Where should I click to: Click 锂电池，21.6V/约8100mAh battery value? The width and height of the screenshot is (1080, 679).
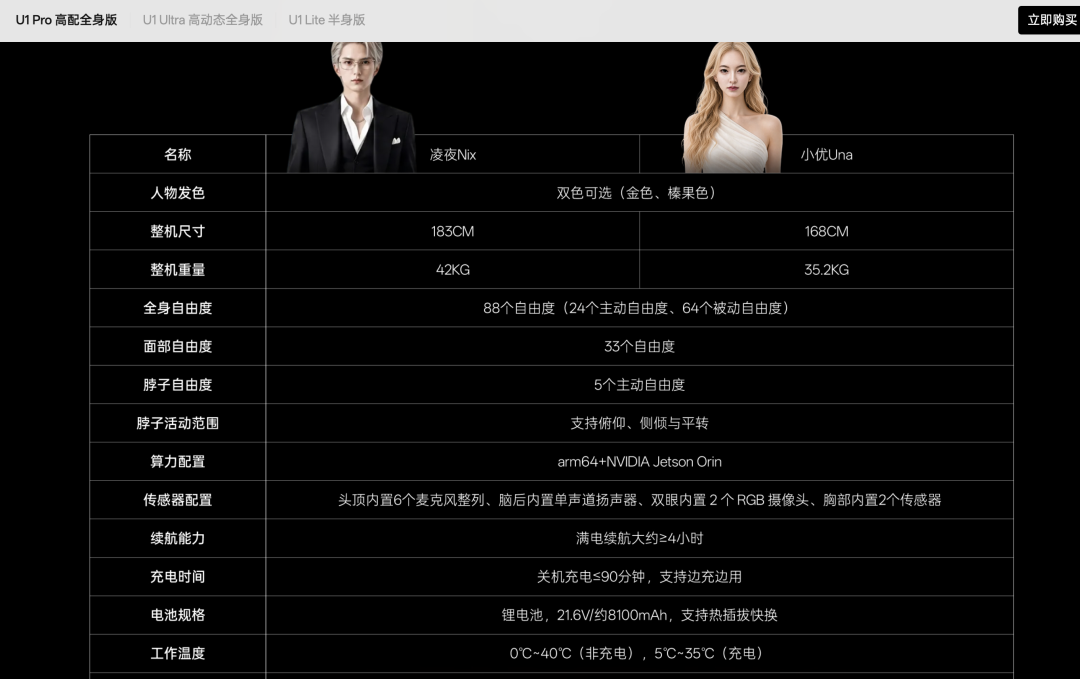(x=639, y=615)
